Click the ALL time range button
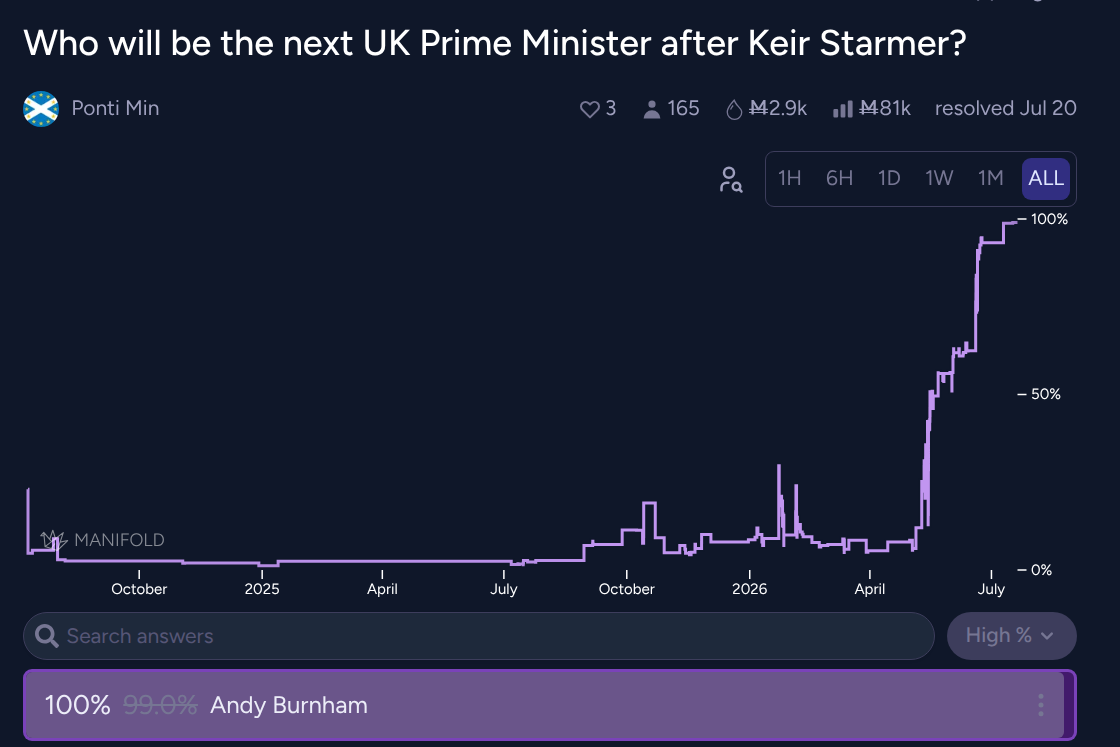Image resolution: width=1120 pixels, height=747 pixels. tap(1046, 178)
